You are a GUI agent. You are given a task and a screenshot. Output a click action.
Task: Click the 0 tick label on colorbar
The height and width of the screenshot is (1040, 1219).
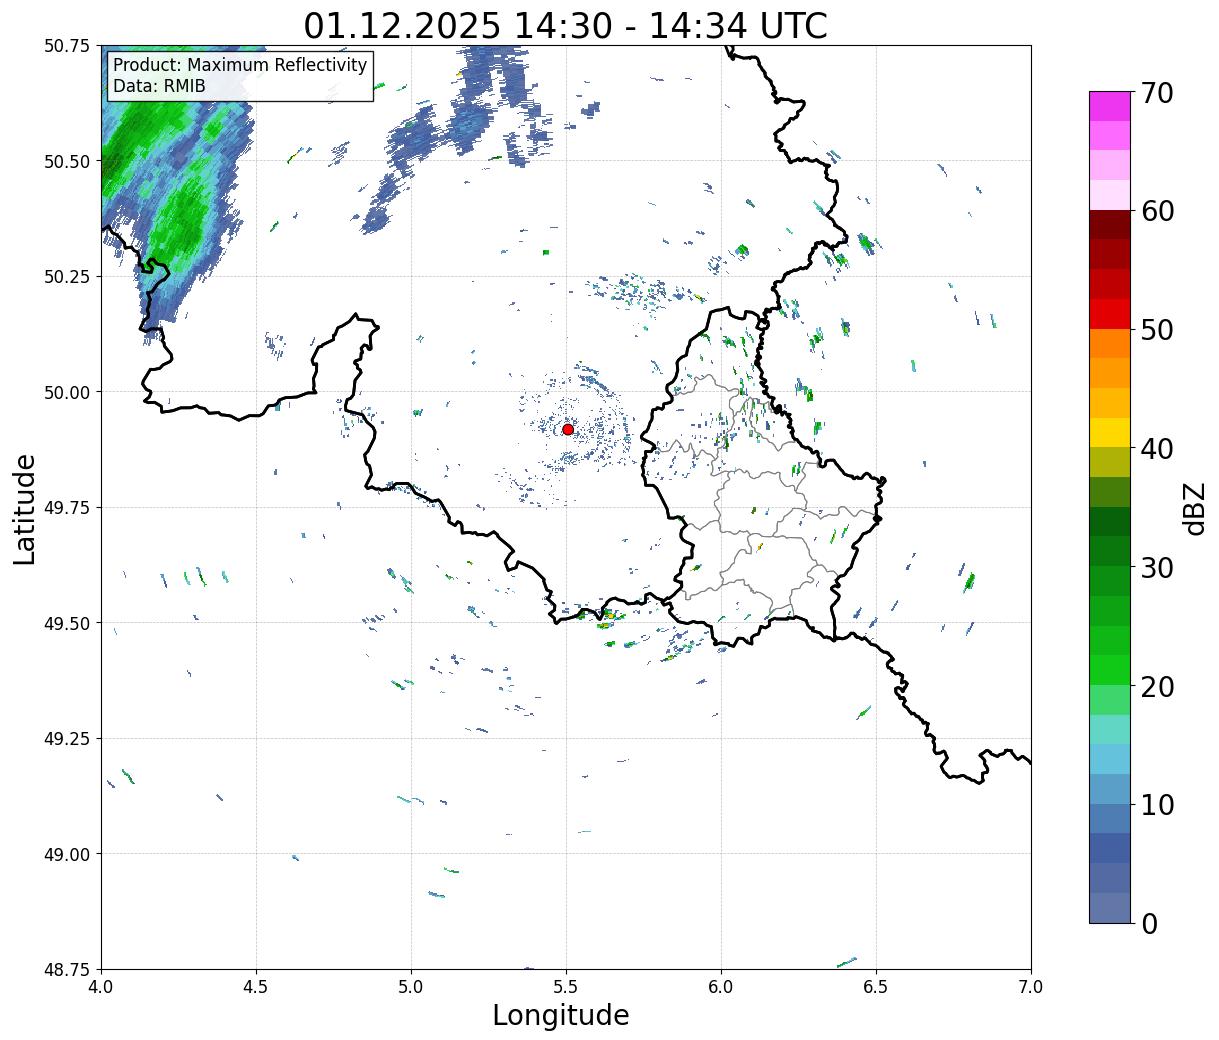(x=1149, y=923)
